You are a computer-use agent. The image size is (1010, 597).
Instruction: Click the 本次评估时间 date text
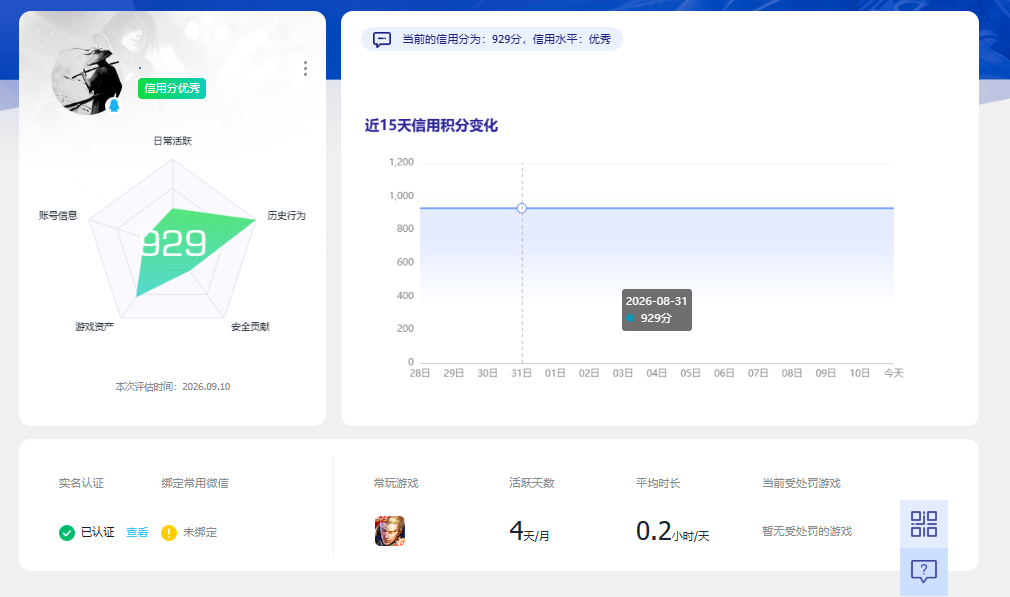173,386
